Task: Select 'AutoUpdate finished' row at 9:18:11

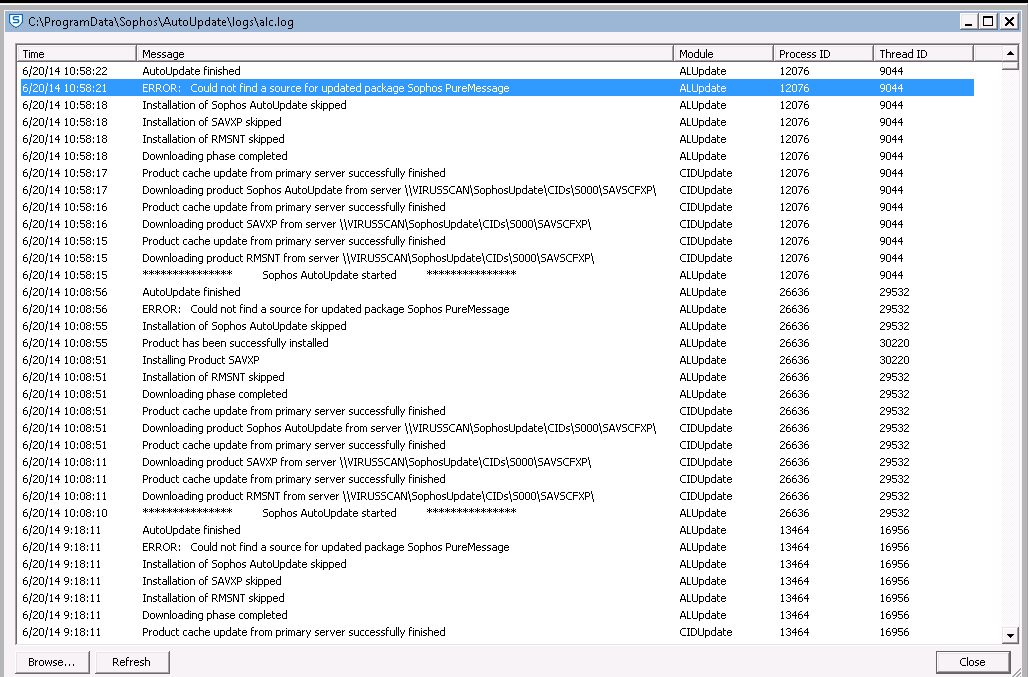Action: pyautogui.click(x=497, y=530)
